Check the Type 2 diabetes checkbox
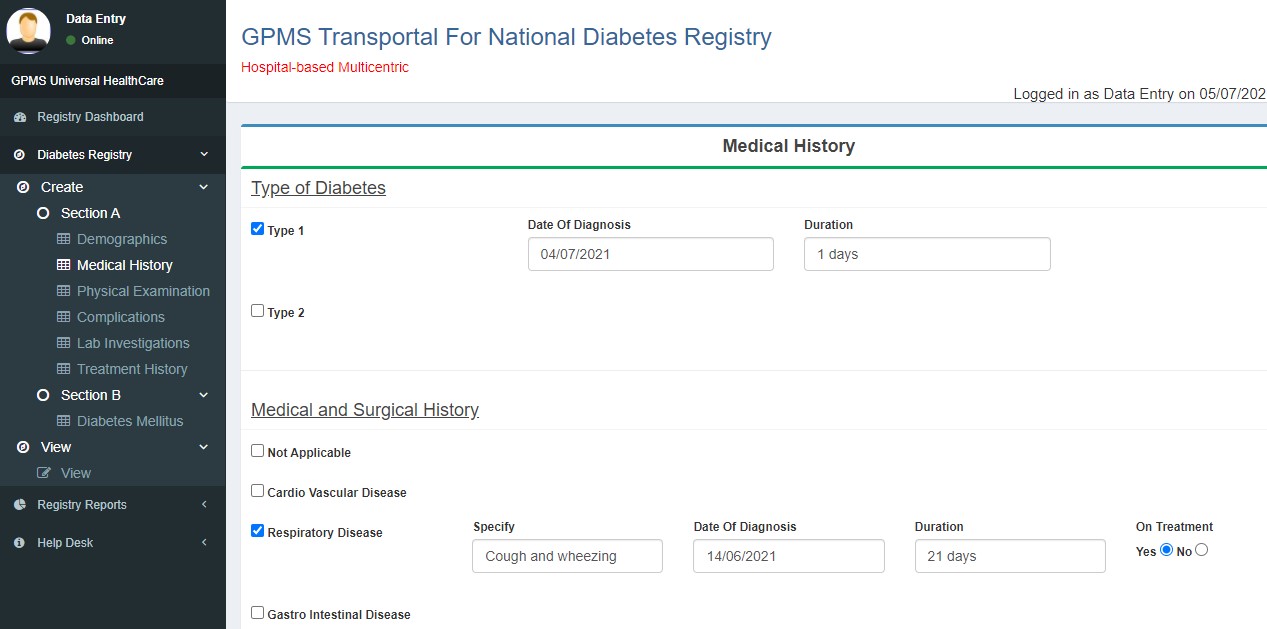This screenshot has height=629, width=1267. tap(257, 311)
